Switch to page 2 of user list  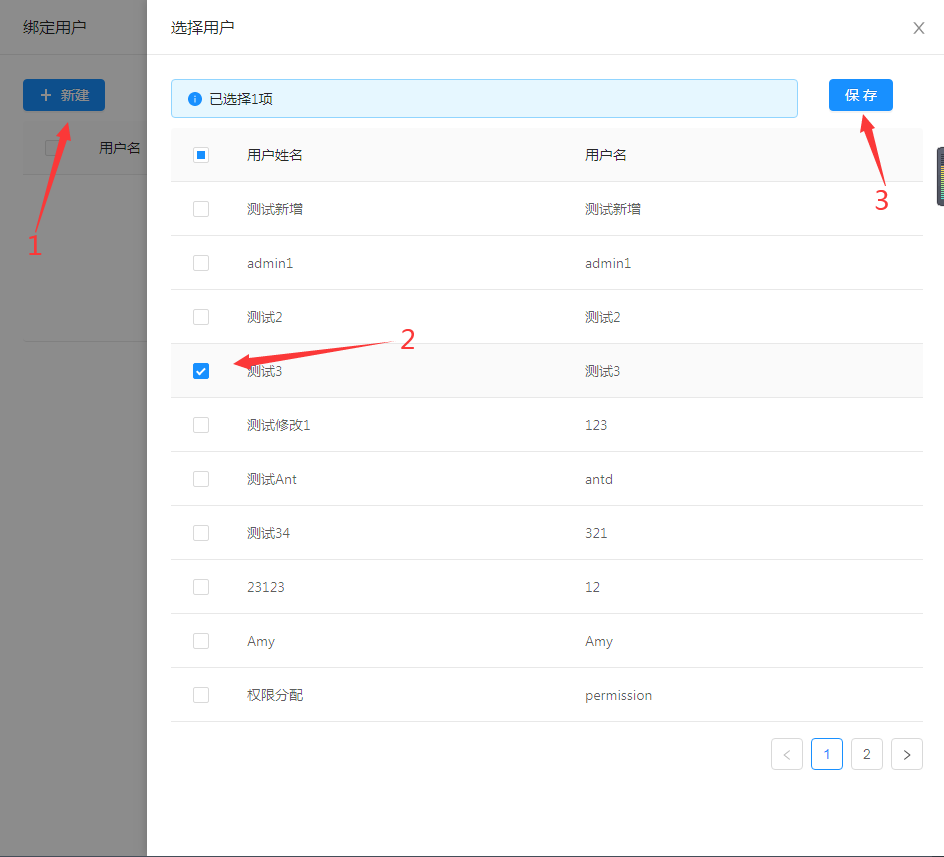[x=866, y=755]
